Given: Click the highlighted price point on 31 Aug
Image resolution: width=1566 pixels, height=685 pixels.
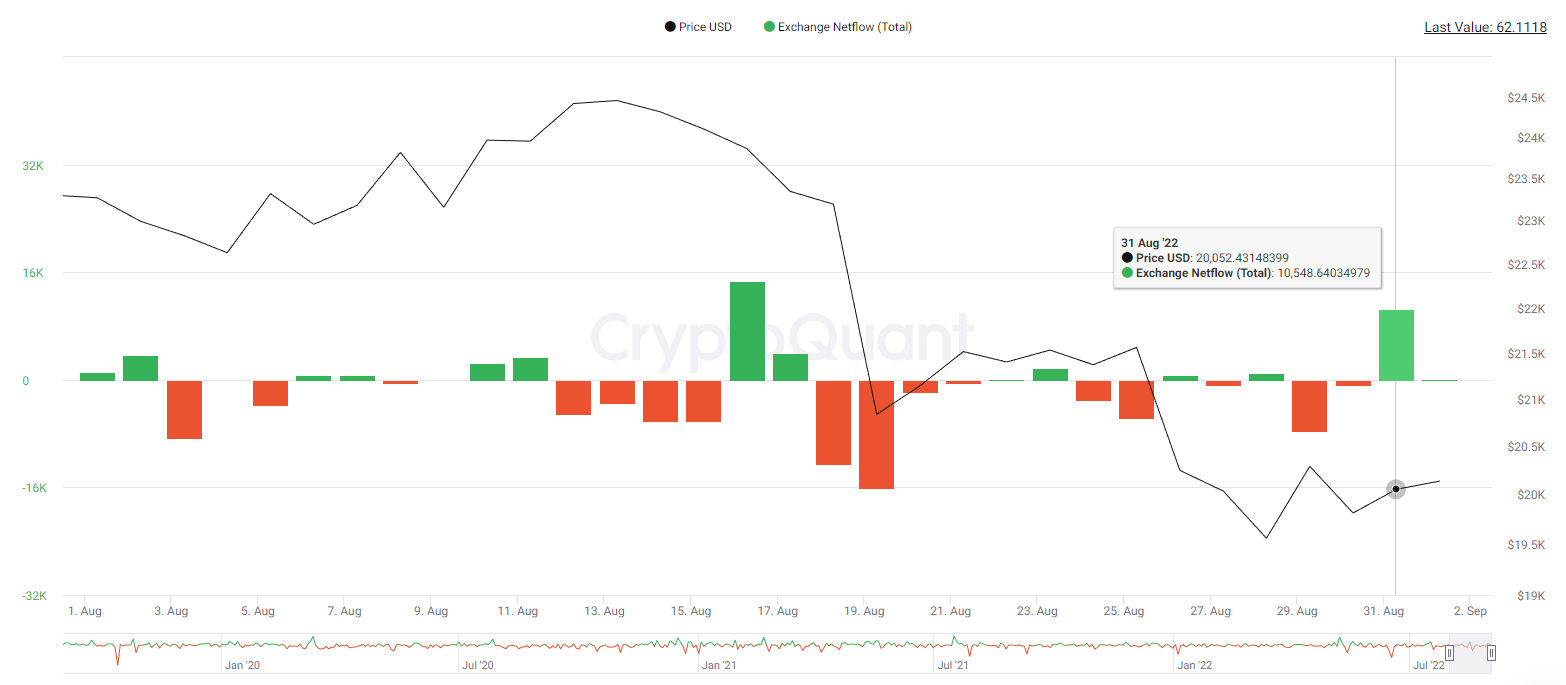Looking at the screenshot, I should [x=1396, y=489].
